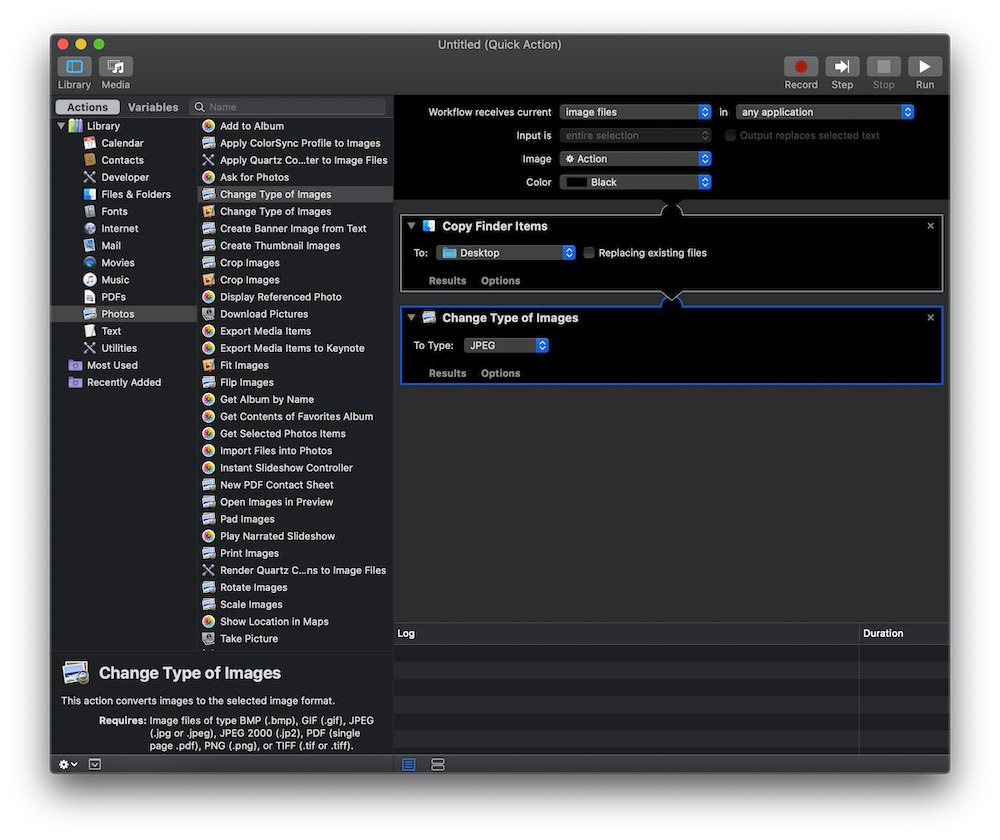
Task: Click the Step toolbar icon
Action: pyautogui.click(x=842, y=67)
